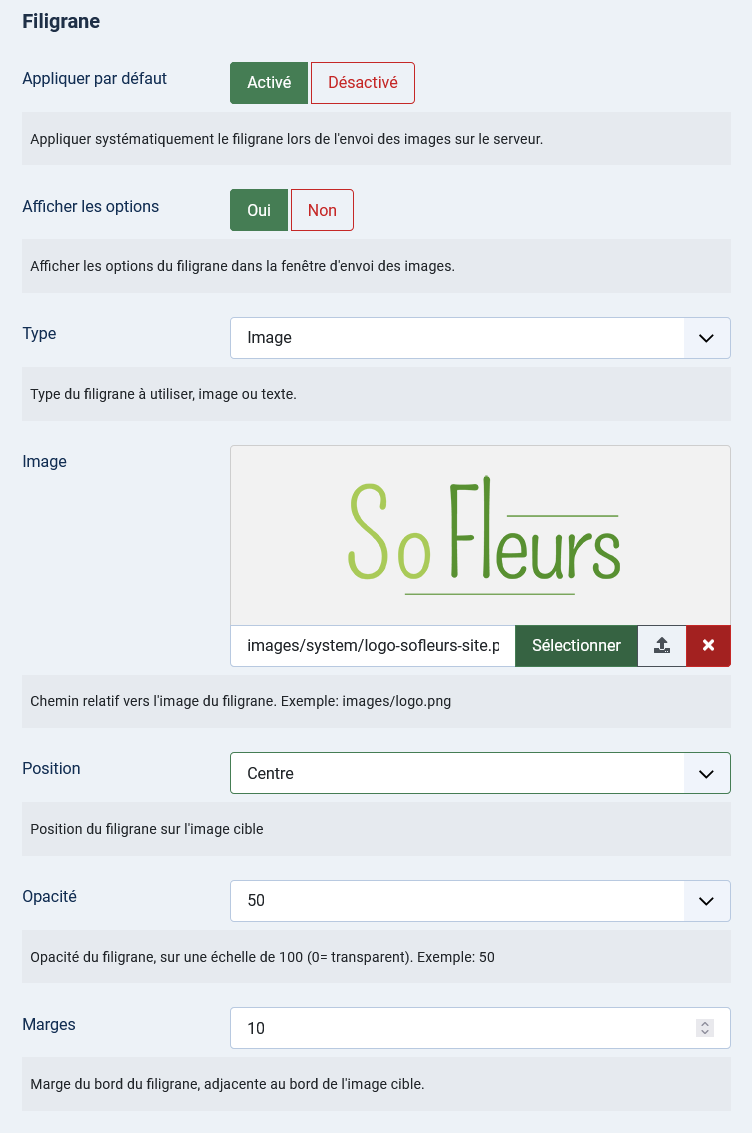Click the Afficher les options label
This screenshot has height=1133, width=752.
point(90,207)
